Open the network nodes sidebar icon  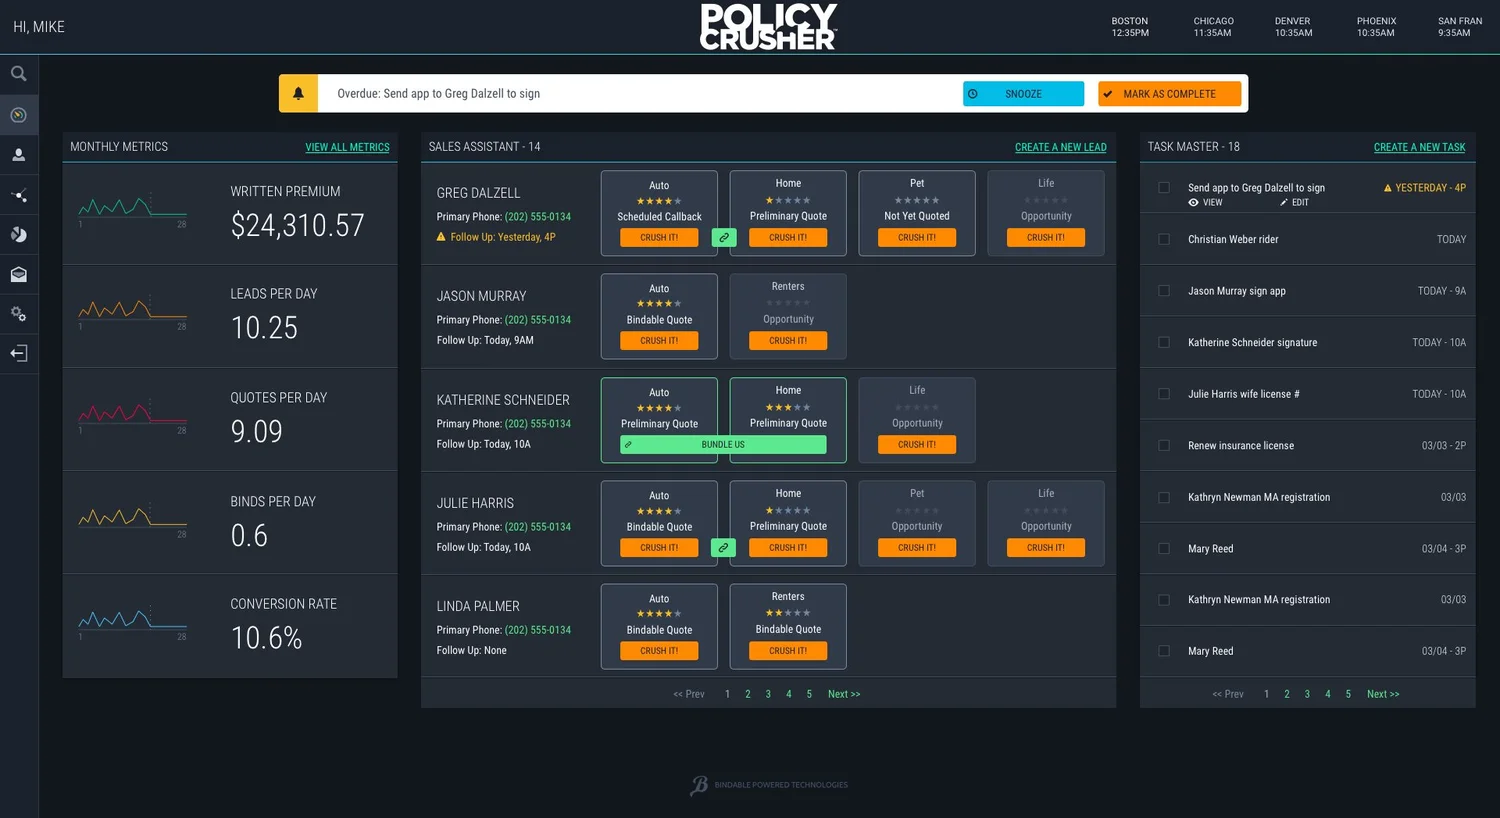18,195
